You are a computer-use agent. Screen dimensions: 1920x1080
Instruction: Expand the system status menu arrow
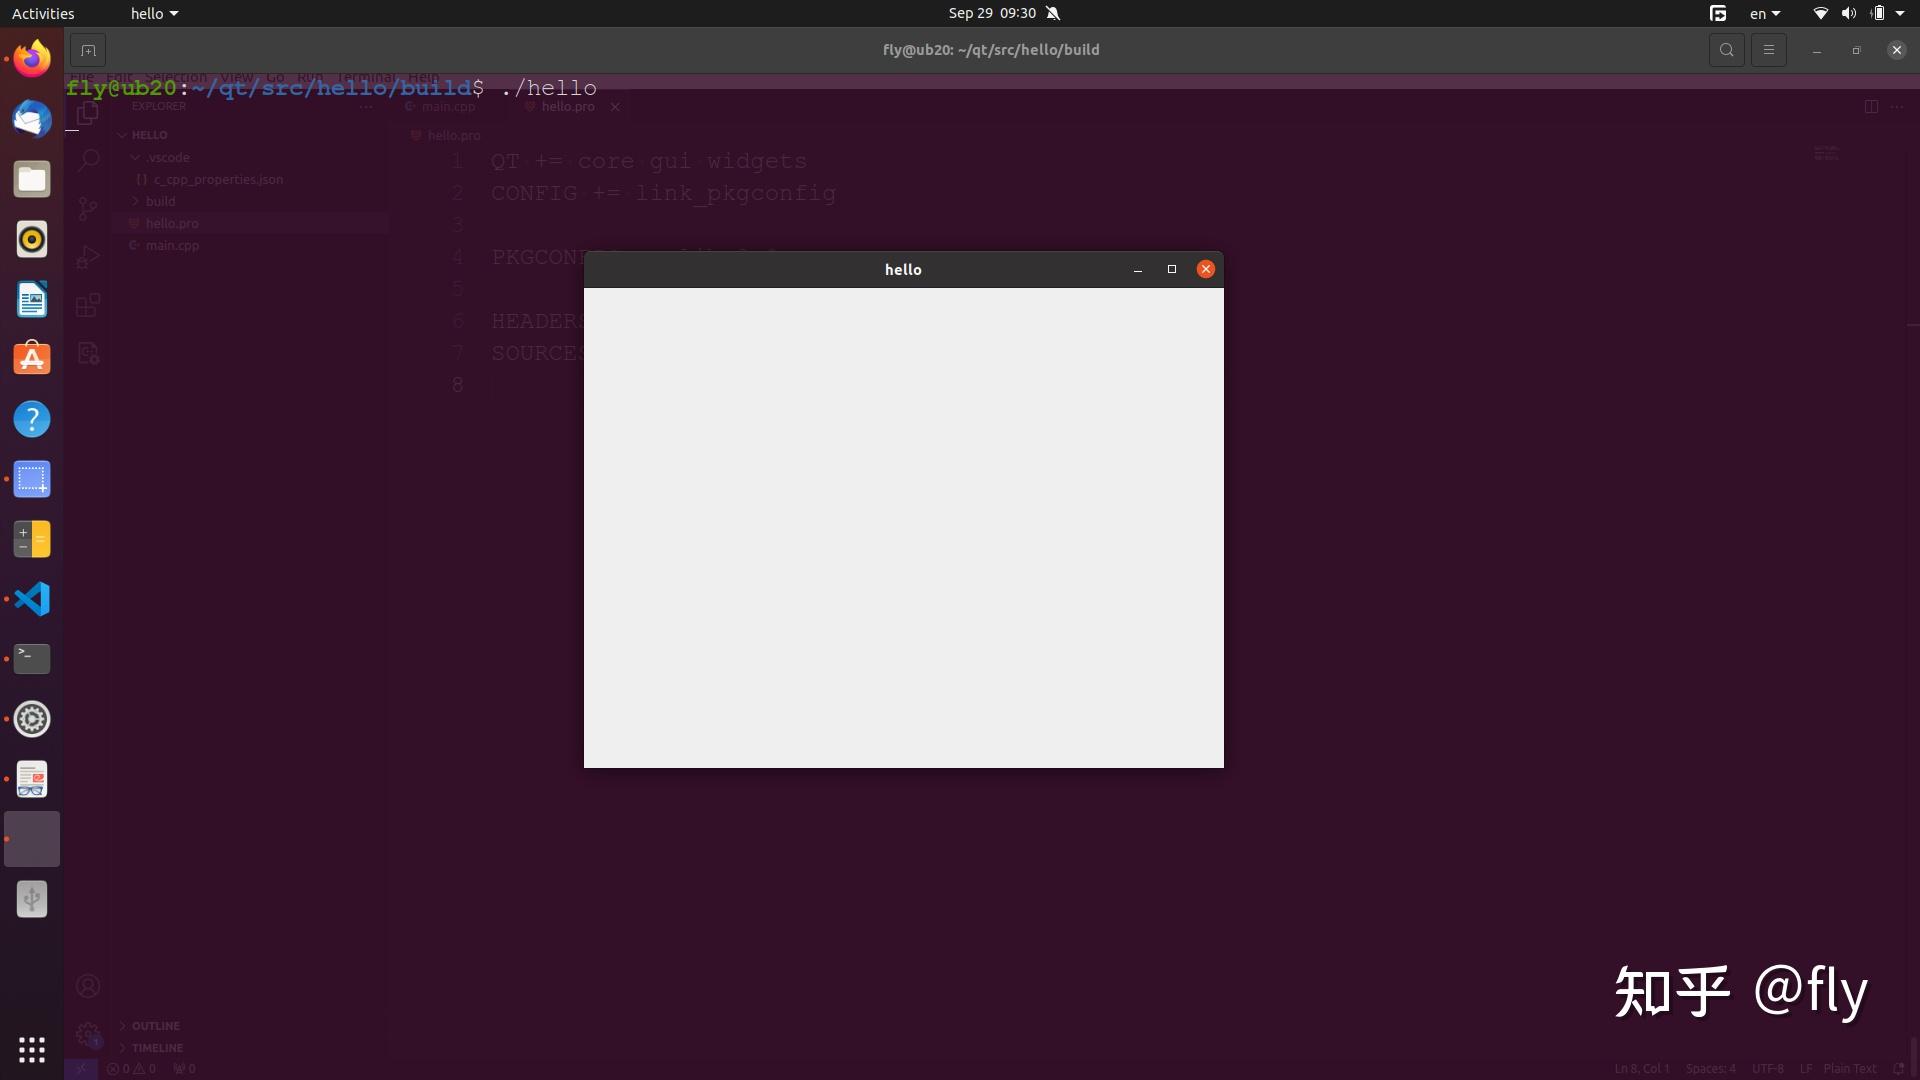[1900, 13]
